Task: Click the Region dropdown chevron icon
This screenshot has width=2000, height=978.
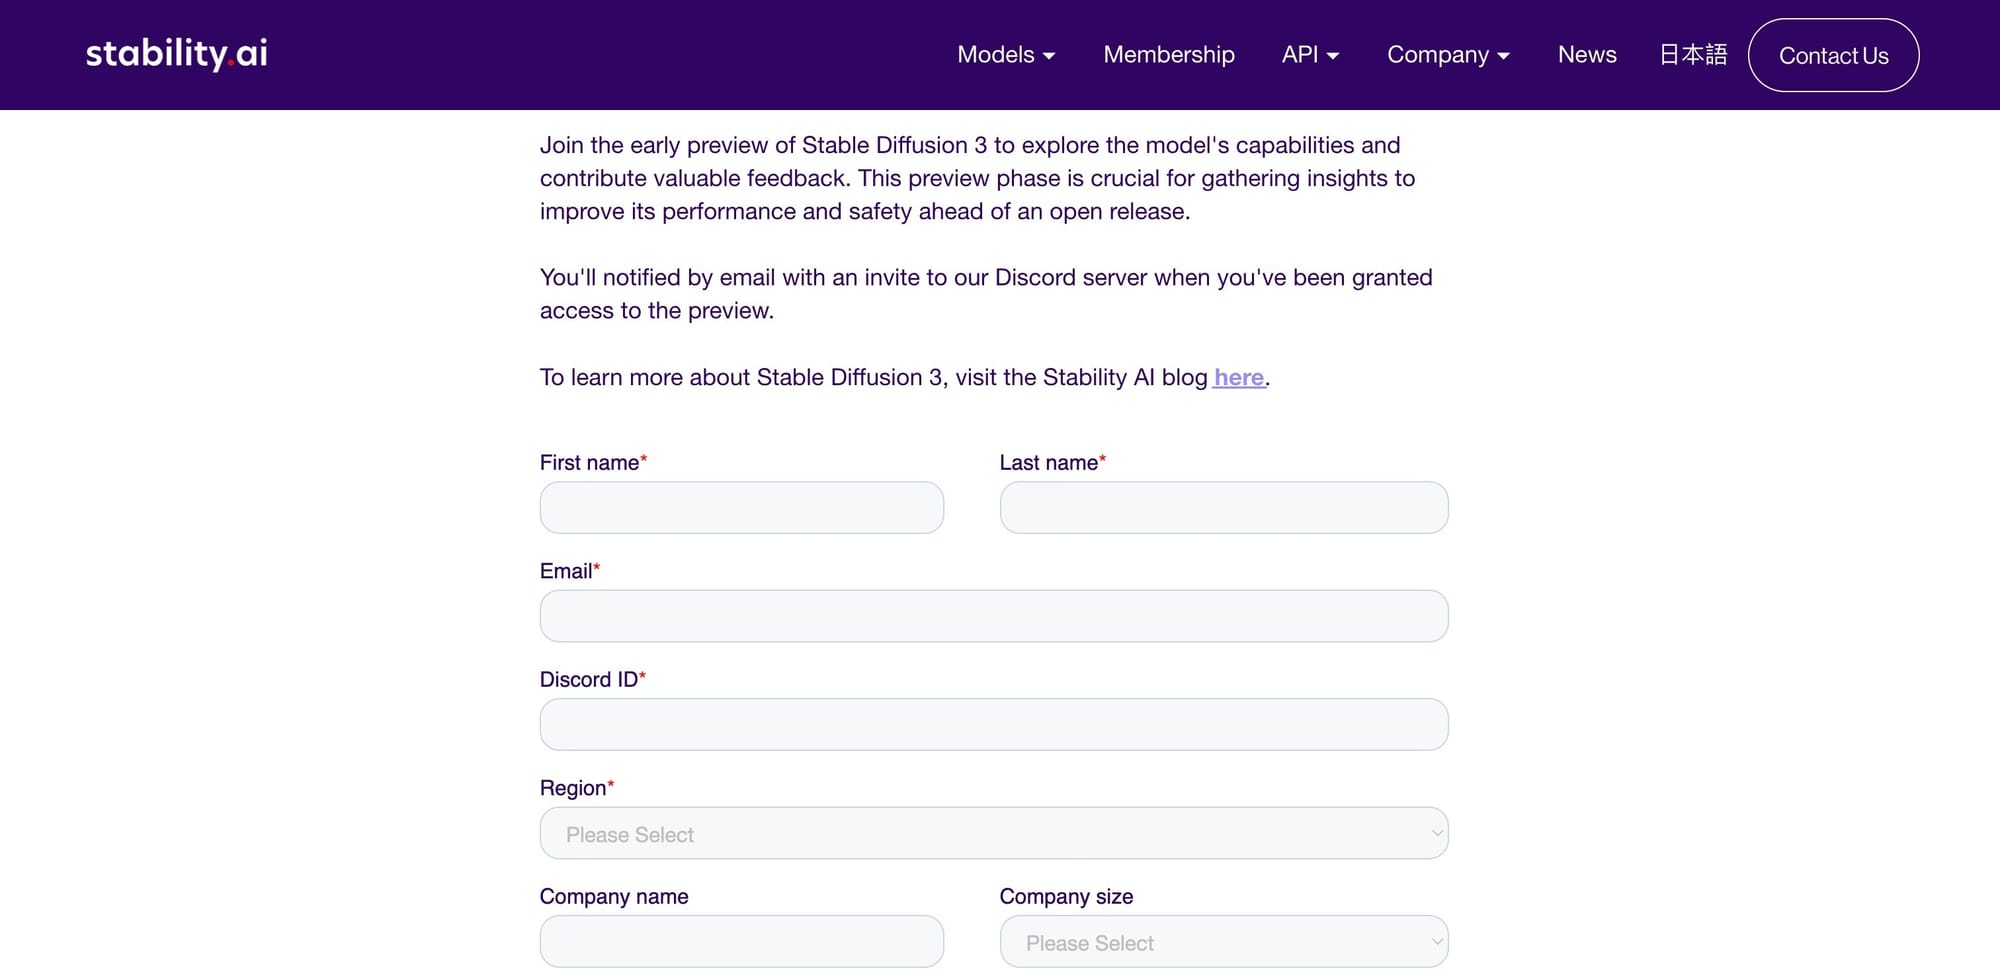Action: (1436, 833)
